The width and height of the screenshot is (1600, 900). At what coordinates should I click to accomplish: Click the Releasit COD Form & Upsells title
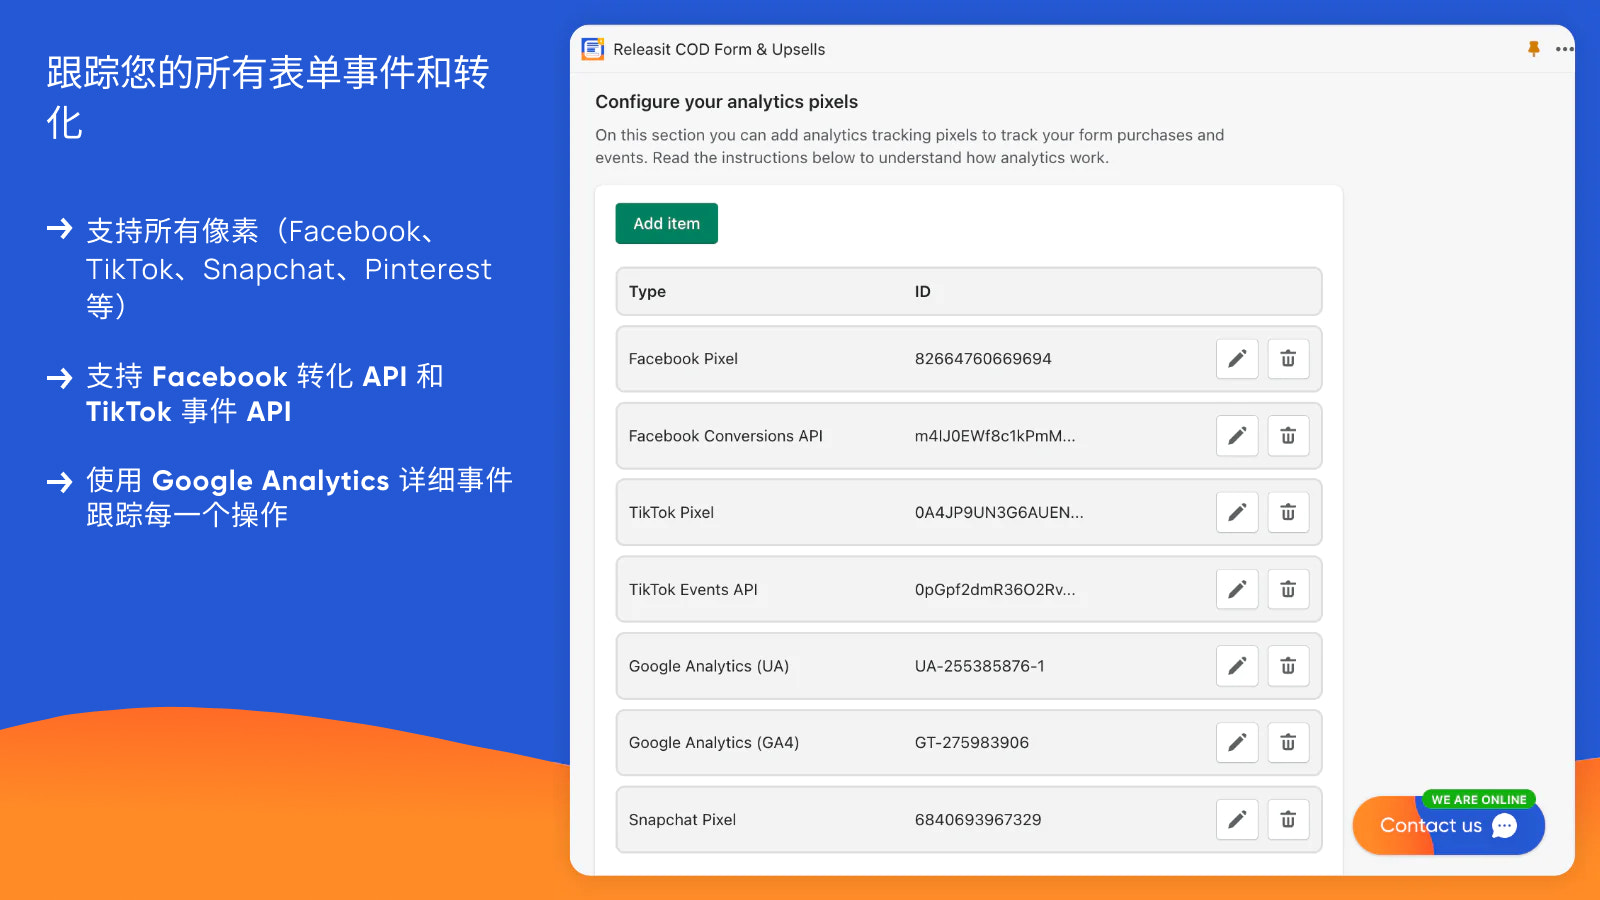[x=719, y=50]
